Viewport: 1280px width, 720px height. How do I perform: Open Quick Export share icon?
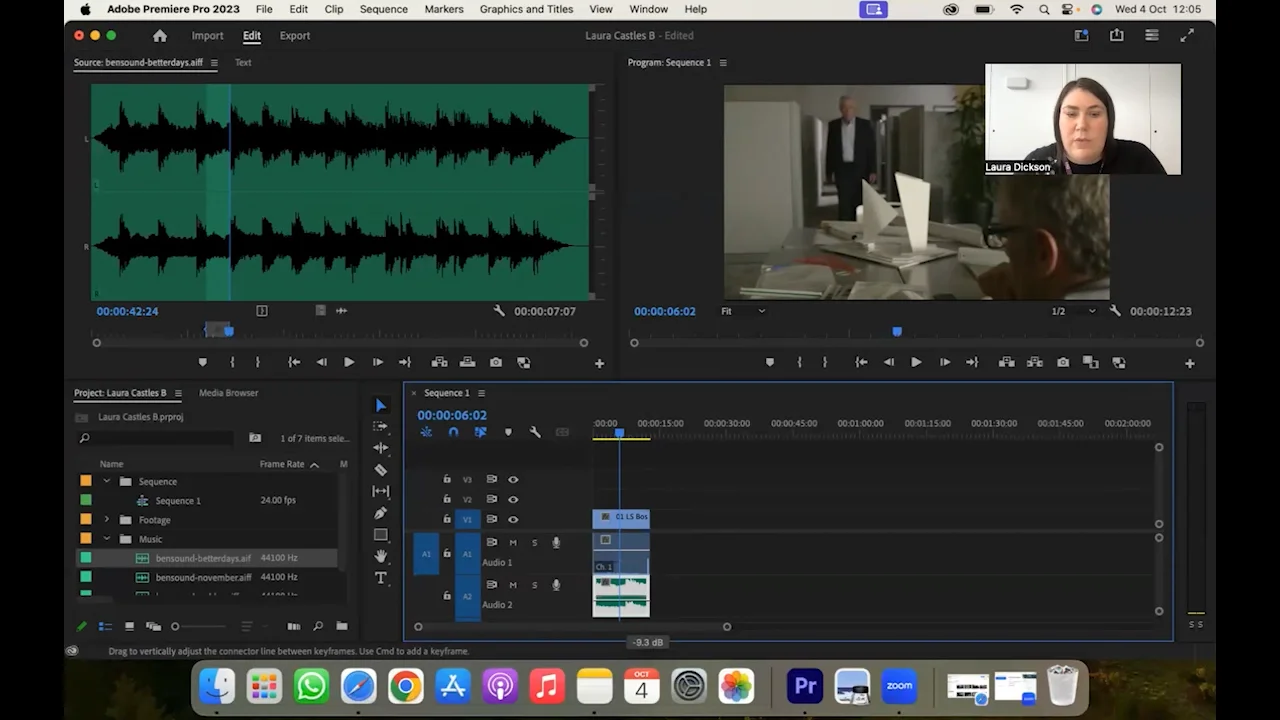click(1116, 35)
